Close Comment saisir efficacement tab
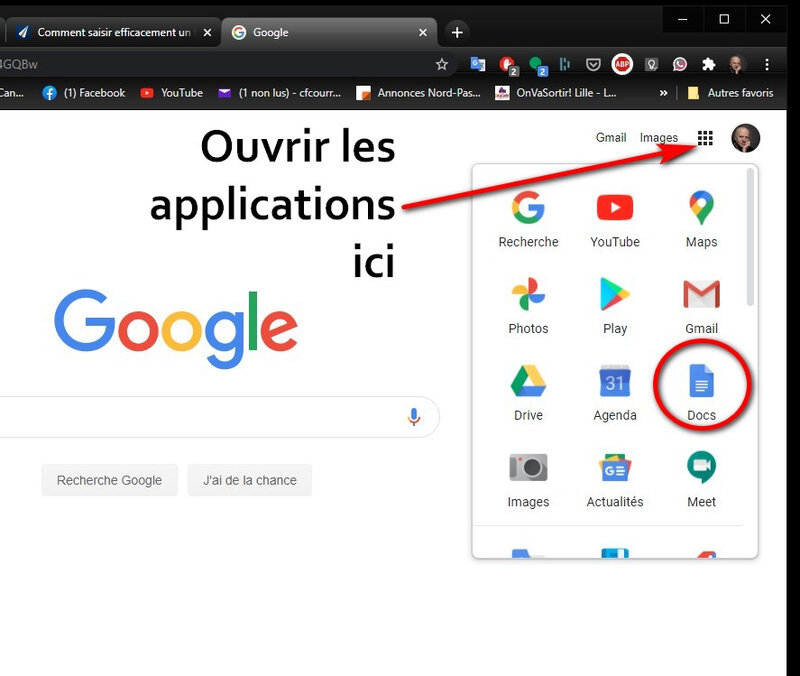 (207, 33)
